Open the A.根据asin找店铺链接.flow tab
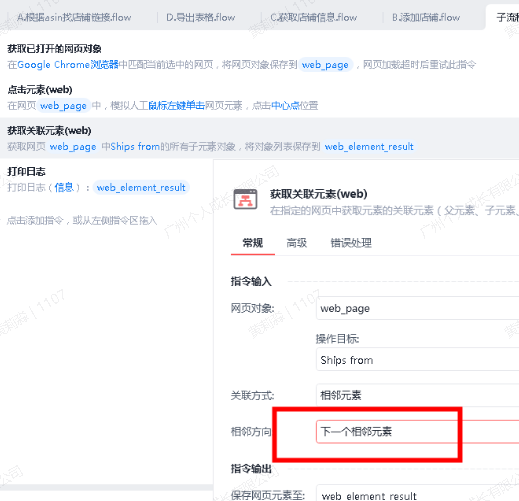The height and width of the screenshot is (501, 519). (x=74, y=17)
